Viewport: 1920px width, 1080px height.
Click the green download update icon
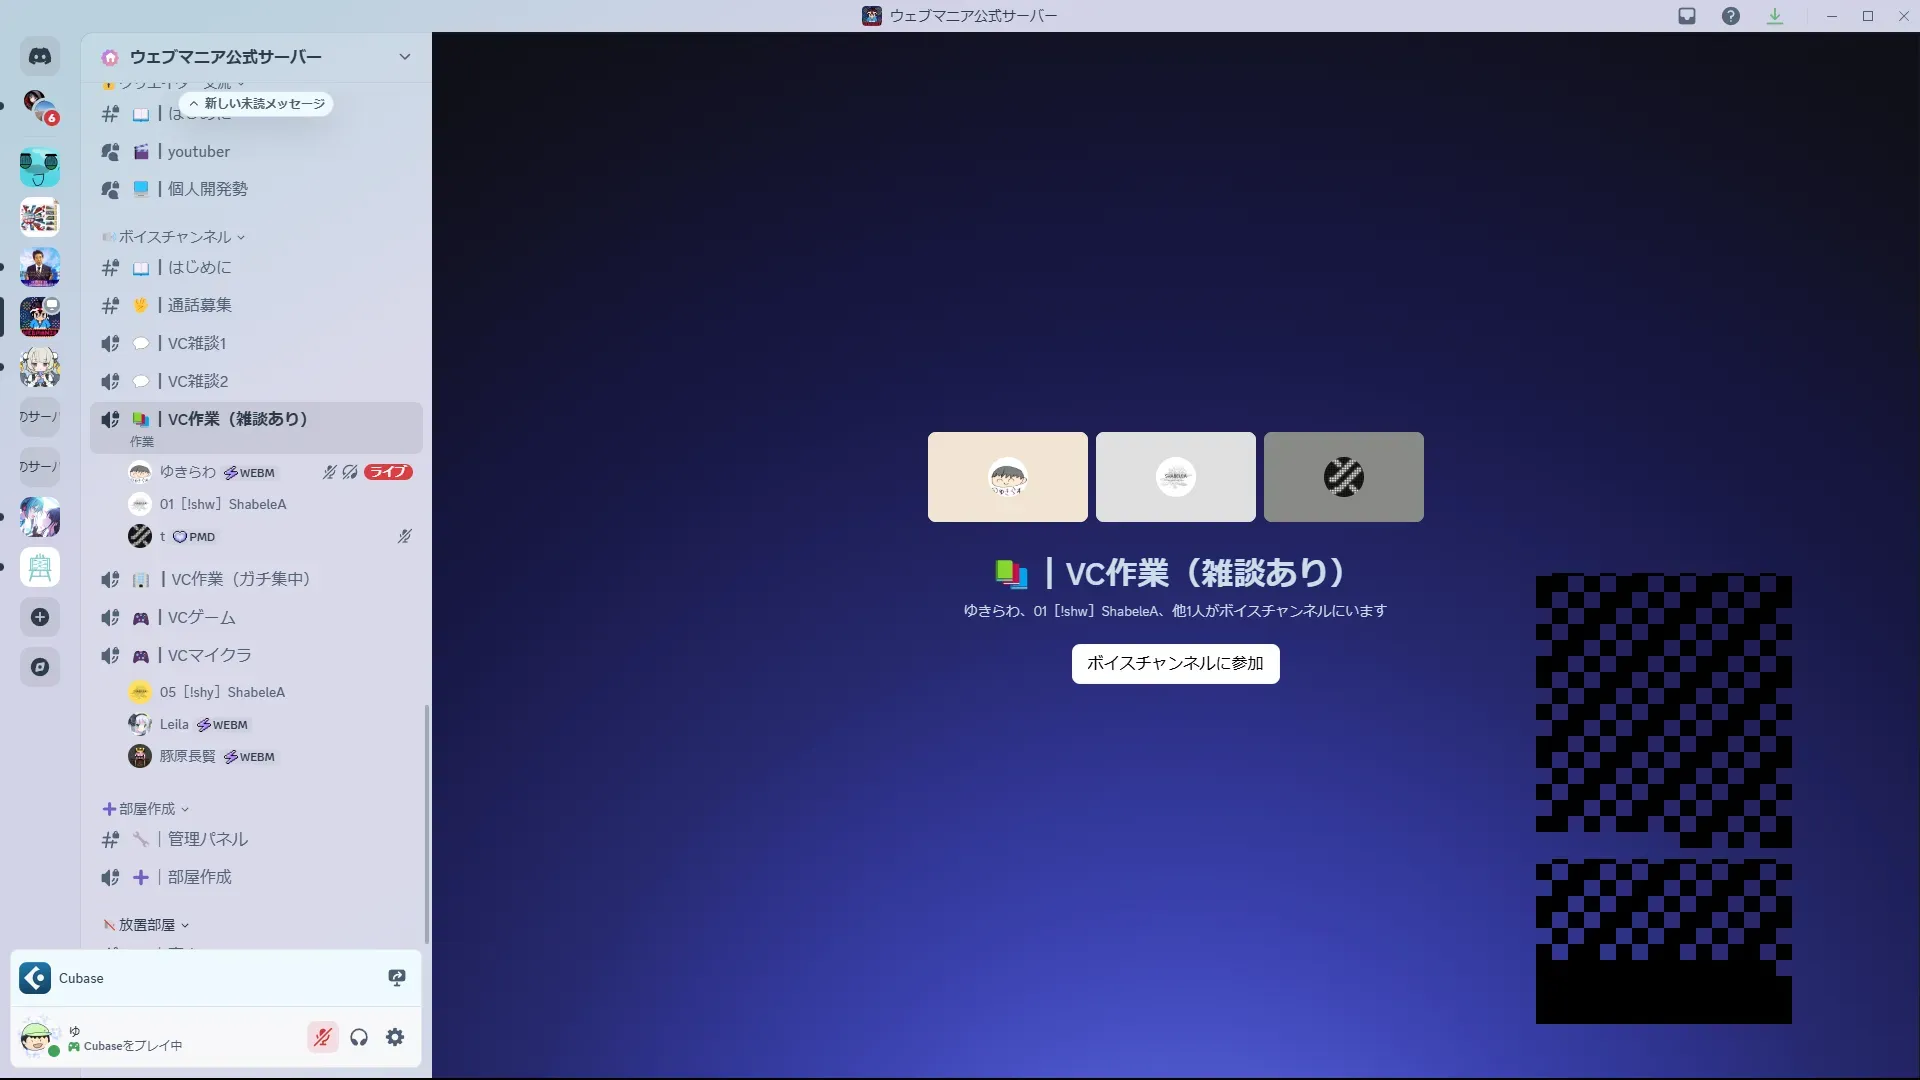pyautogui.click(x=1775, y=16)
